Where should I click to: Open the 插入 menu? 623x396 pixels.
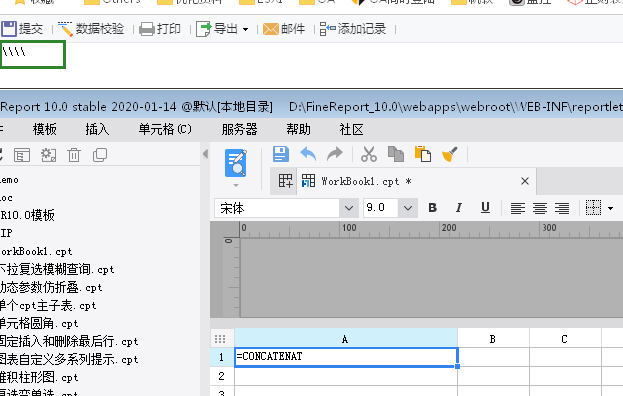pos(97,129)
